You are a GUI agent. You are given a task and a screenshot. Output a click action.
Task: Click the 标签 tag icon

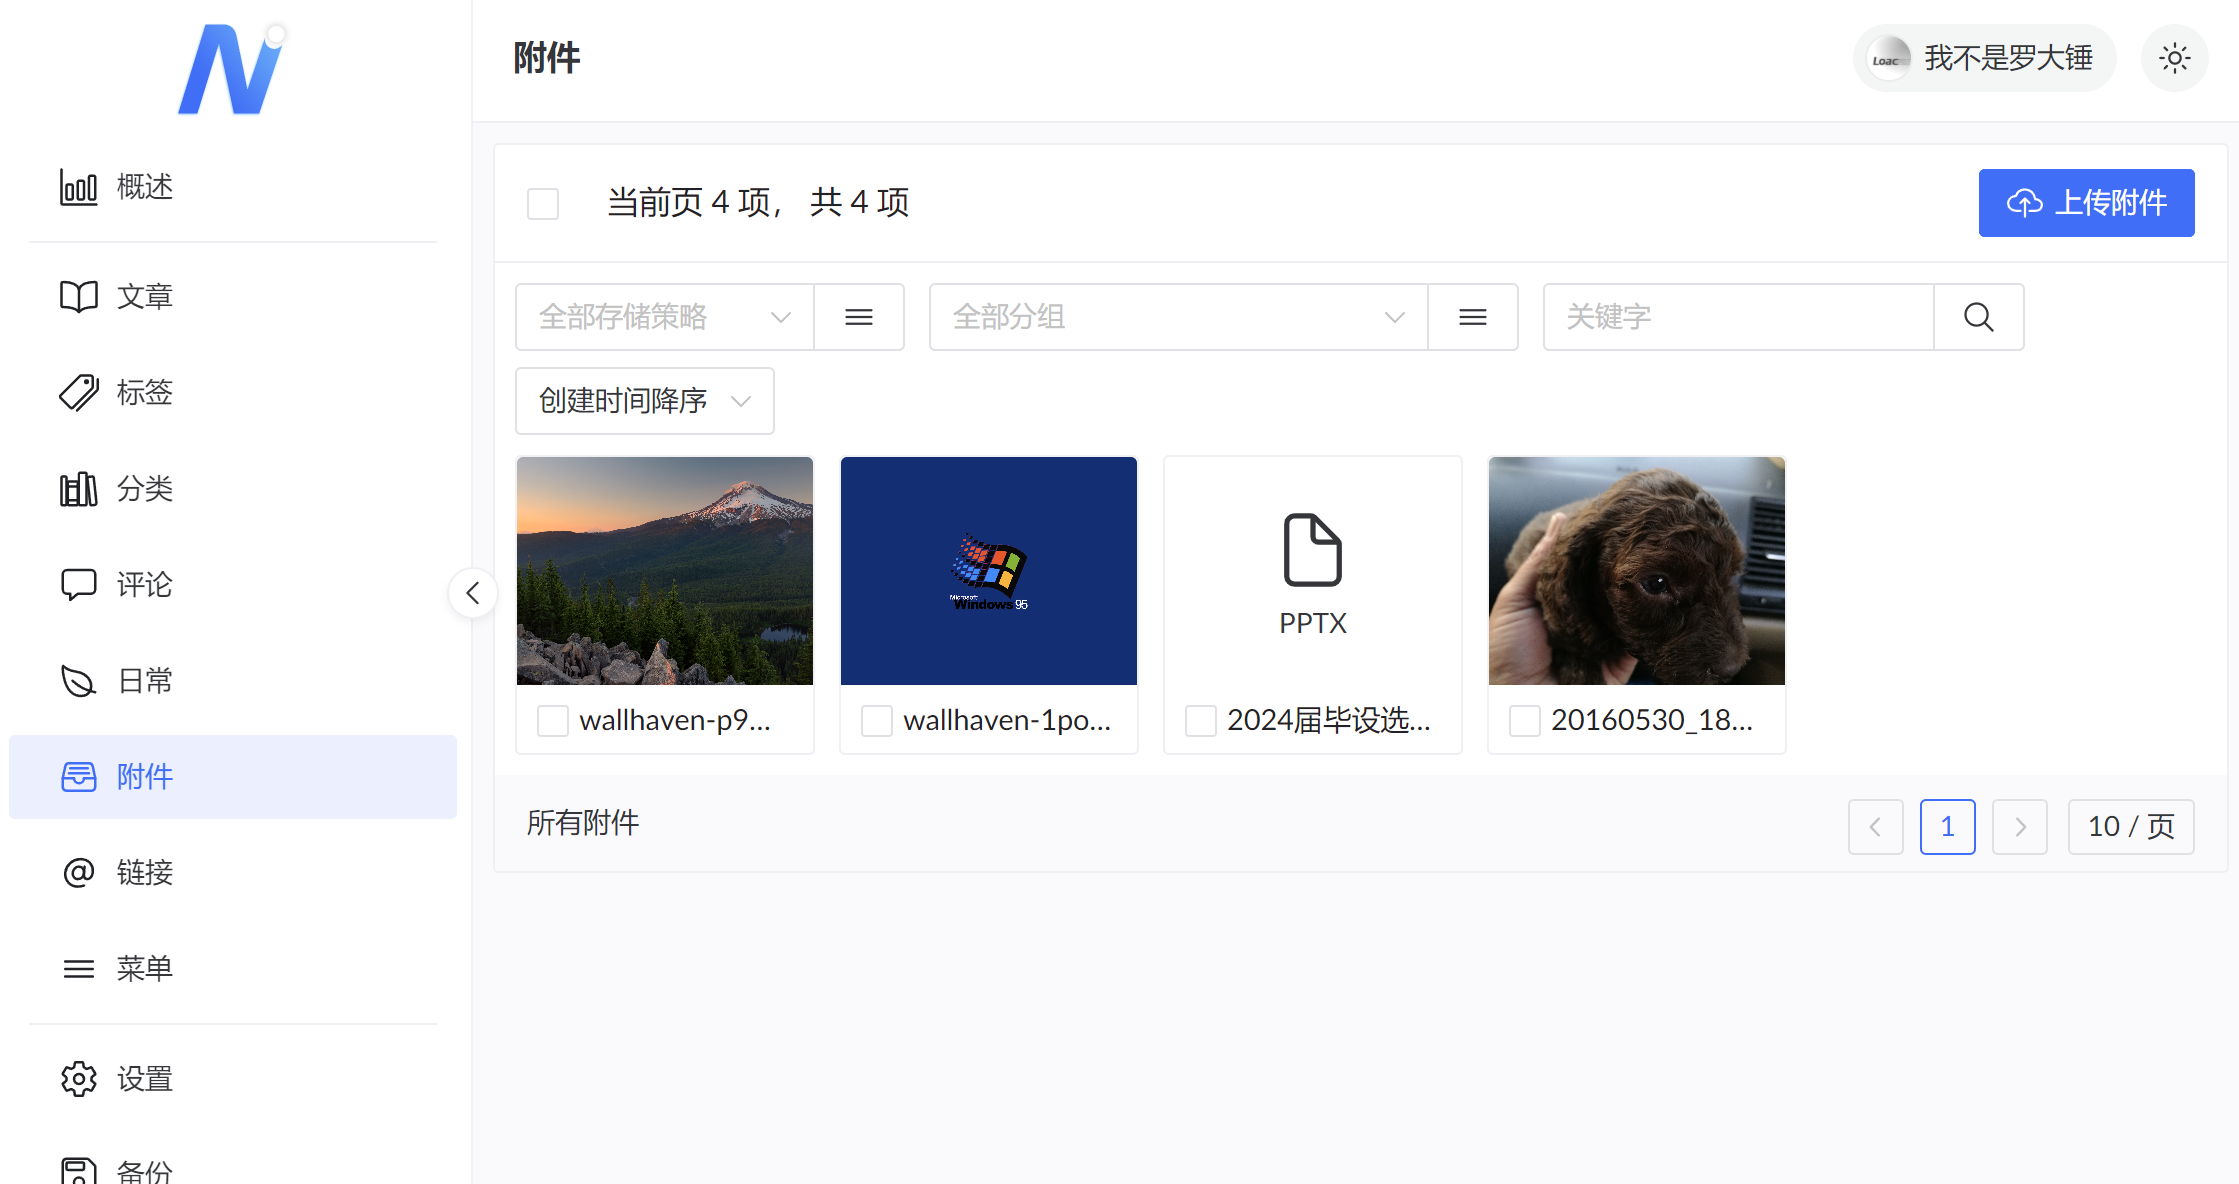pos(78,392)
